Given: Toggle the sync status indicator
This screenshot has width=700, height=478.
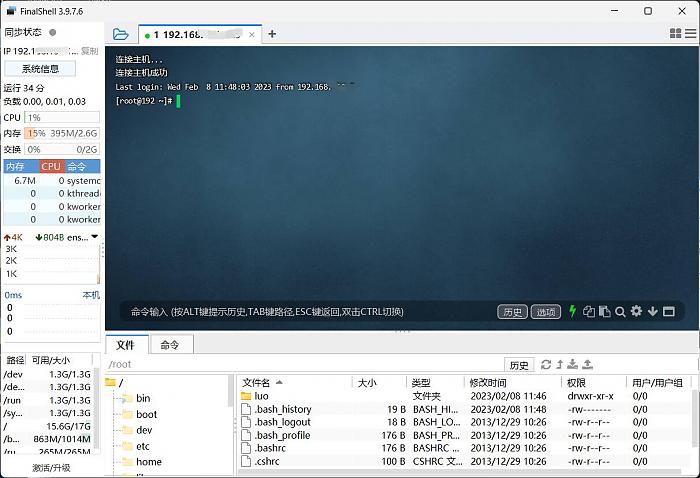Looking at the screenshot, I should pos(53,33).
